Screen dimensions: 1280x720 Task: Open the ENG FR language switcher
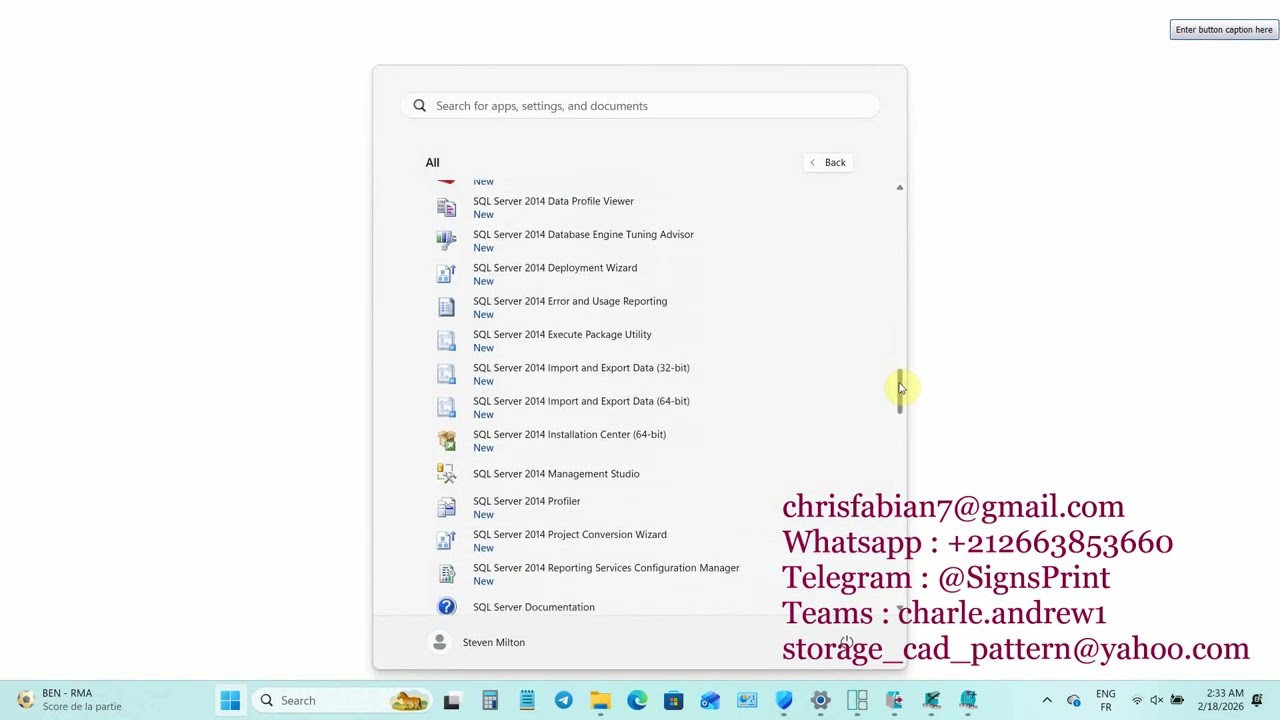[1105, 700]
